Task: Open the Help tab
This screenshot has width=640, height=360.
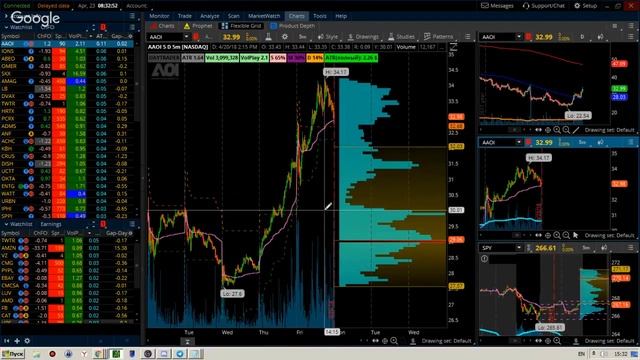Action: [x=341, y=16]
